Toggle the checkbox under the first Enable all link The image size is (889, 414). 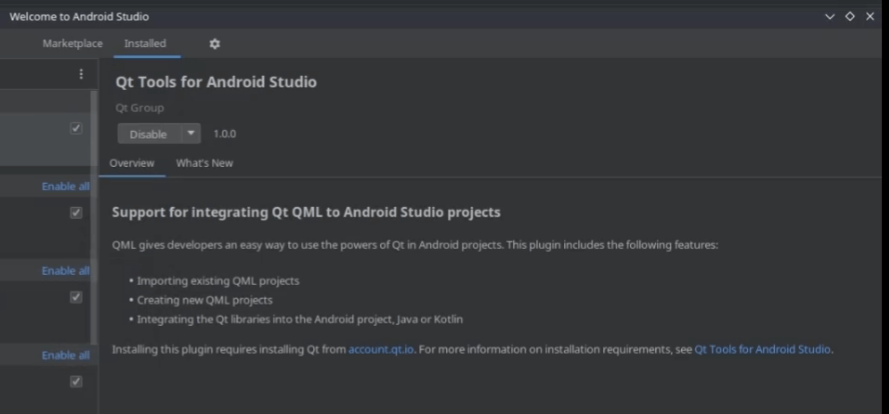tap(76, 213)
